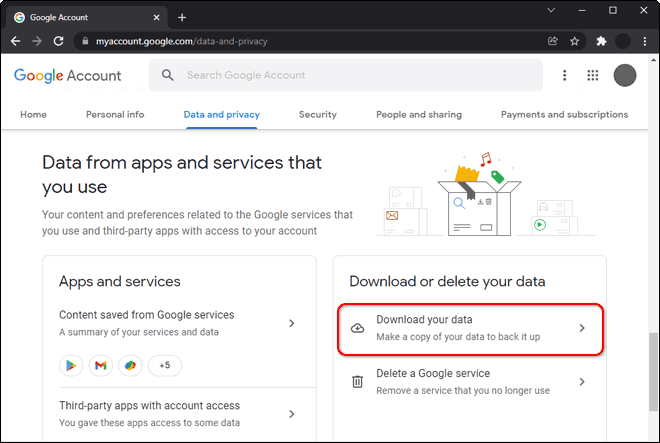The image size is (660, 443).
Task: Click Download your data option
Action: [470, 328]
